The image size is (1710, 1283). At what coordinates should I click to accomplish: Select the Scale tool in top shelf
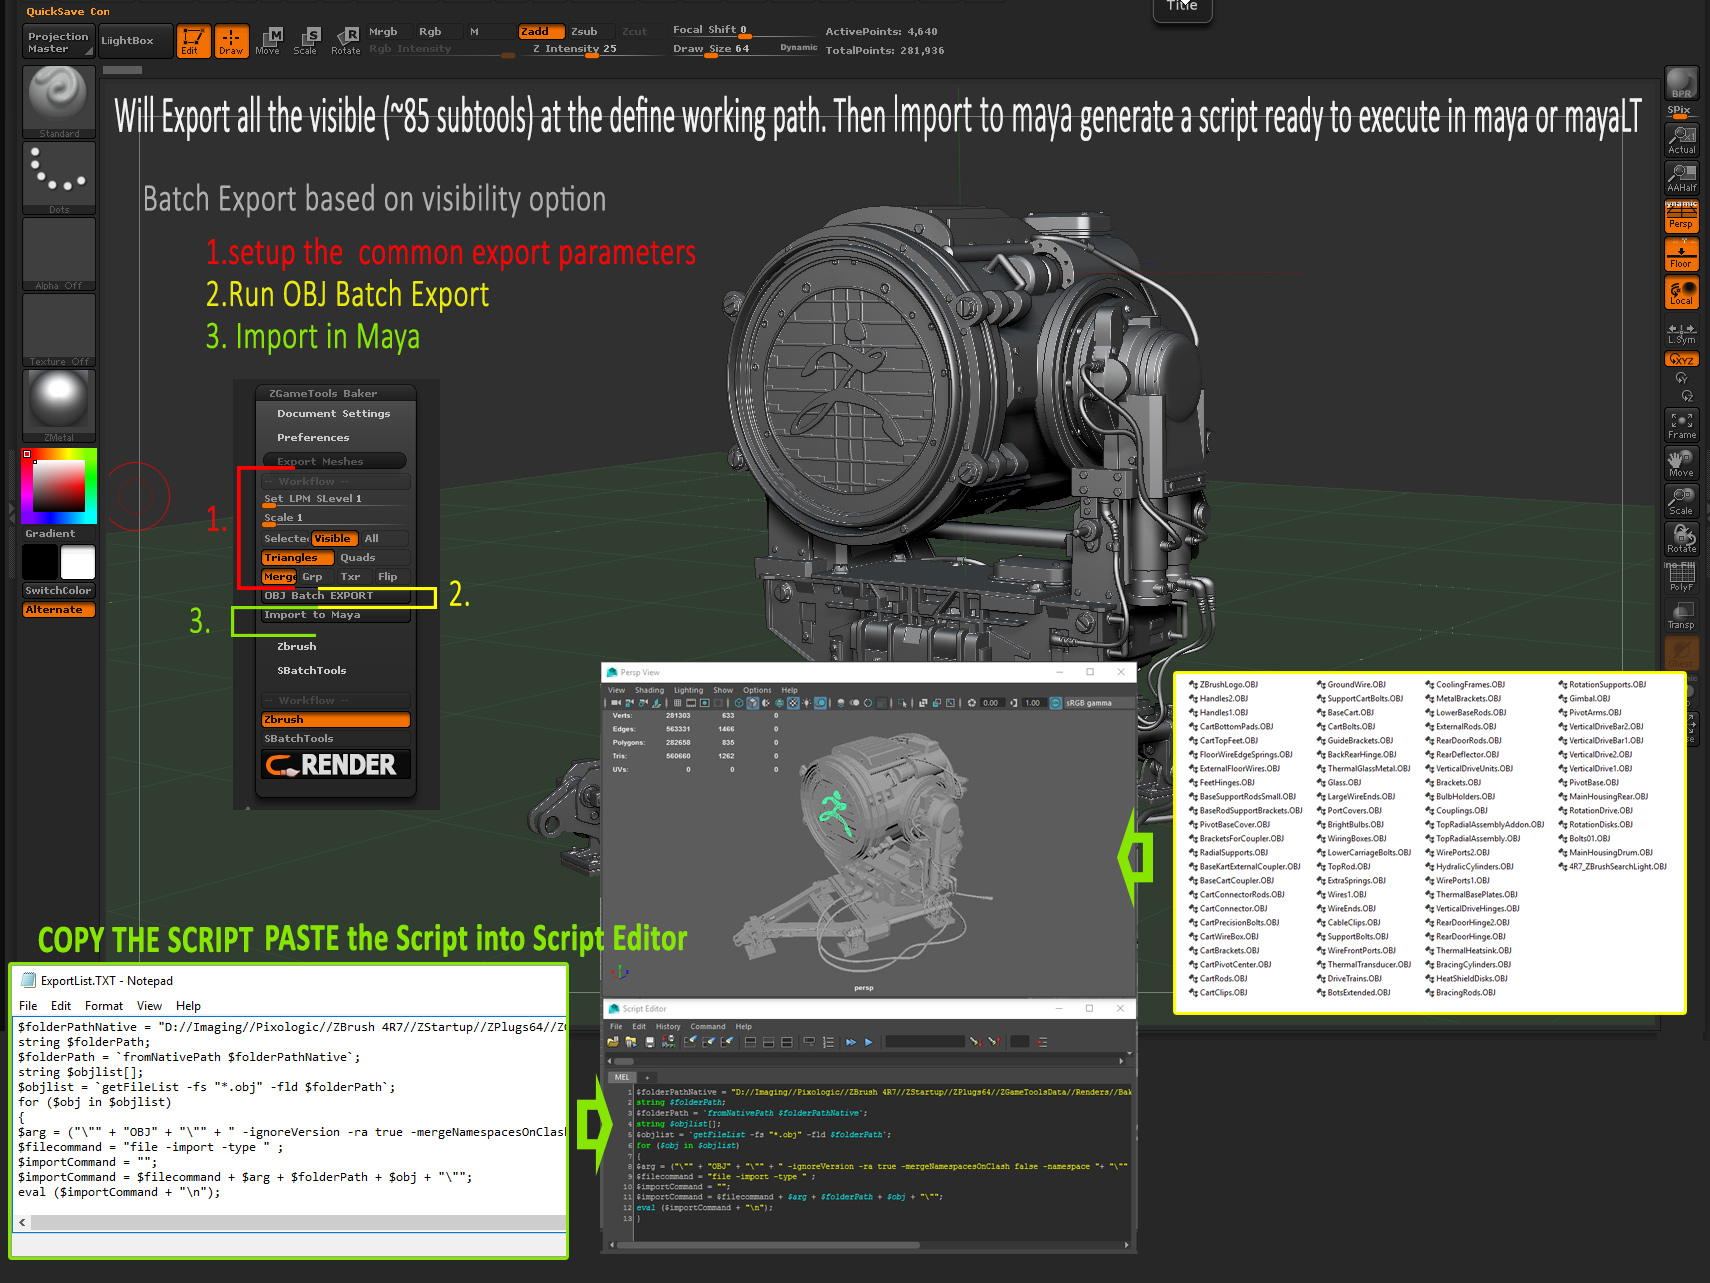coord(306,41)
